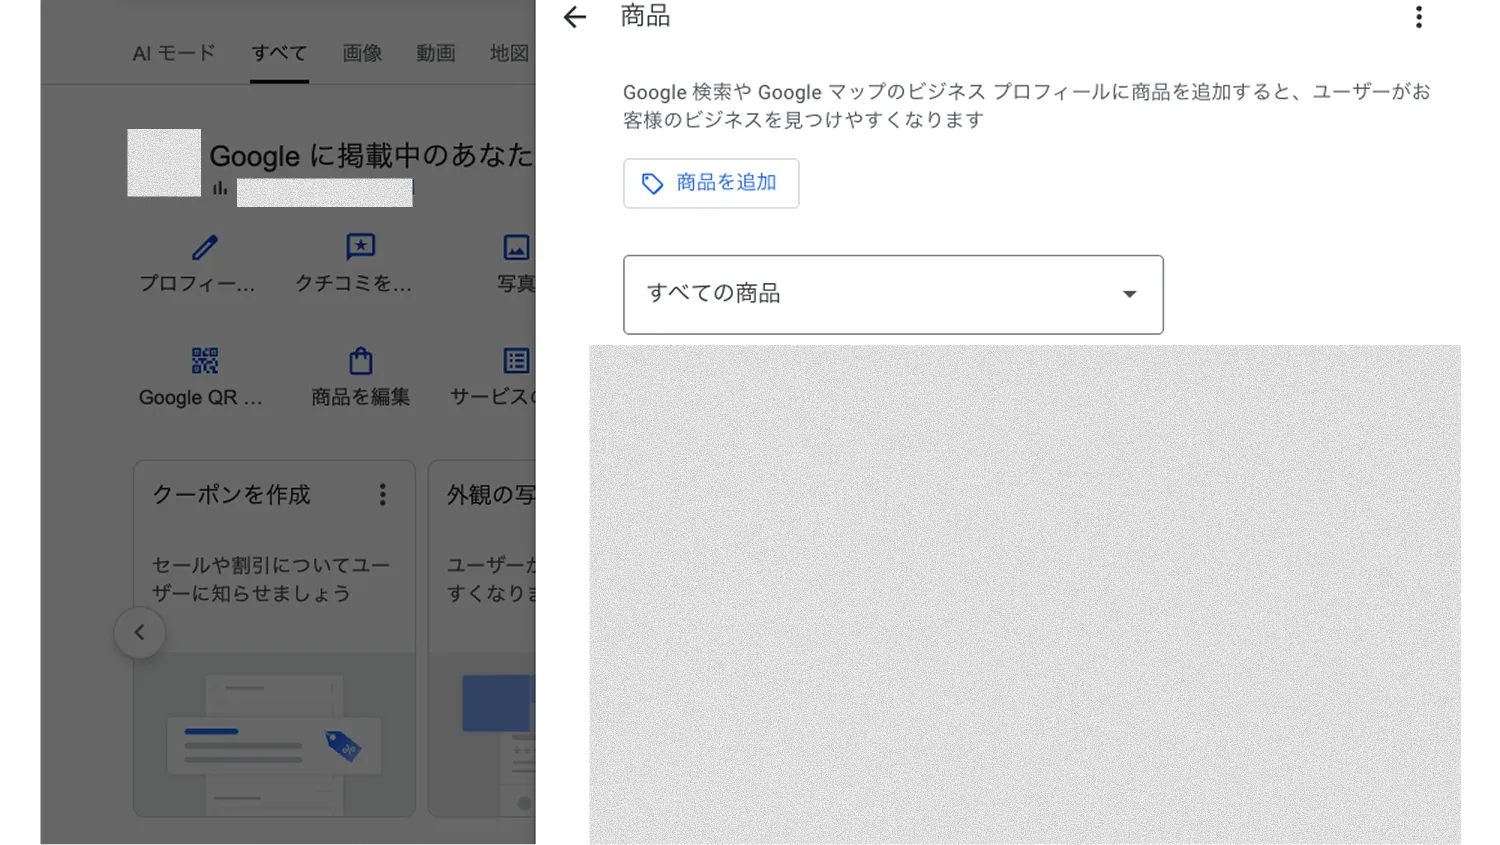Switch to the 画像 tab
Screen dimensions: 1500x845
(x=361, y=53)
